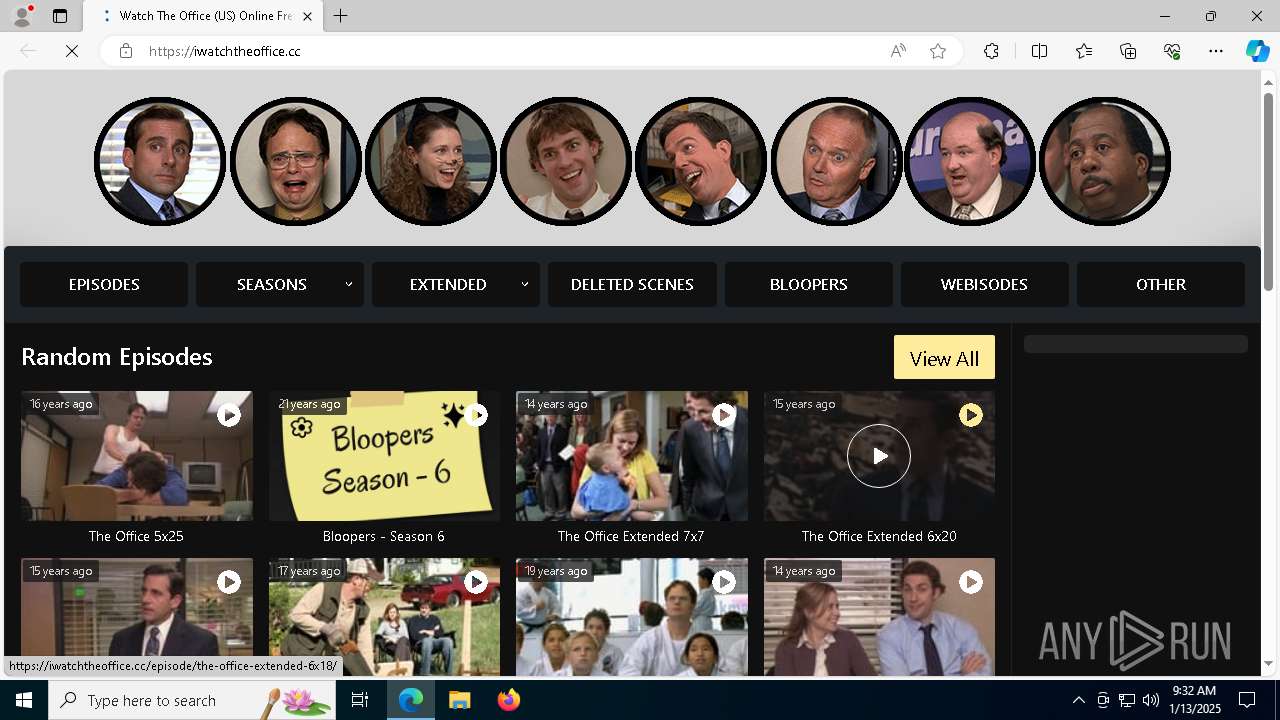
Task: Open Browser essentials heart icon
Action: (1172, 51)
